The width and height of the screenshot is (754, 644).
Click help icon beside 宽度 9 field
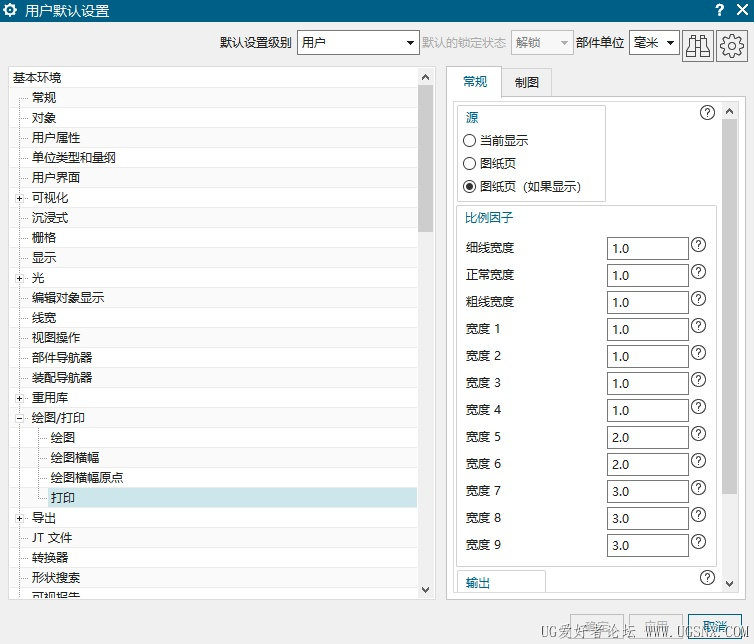699,542
